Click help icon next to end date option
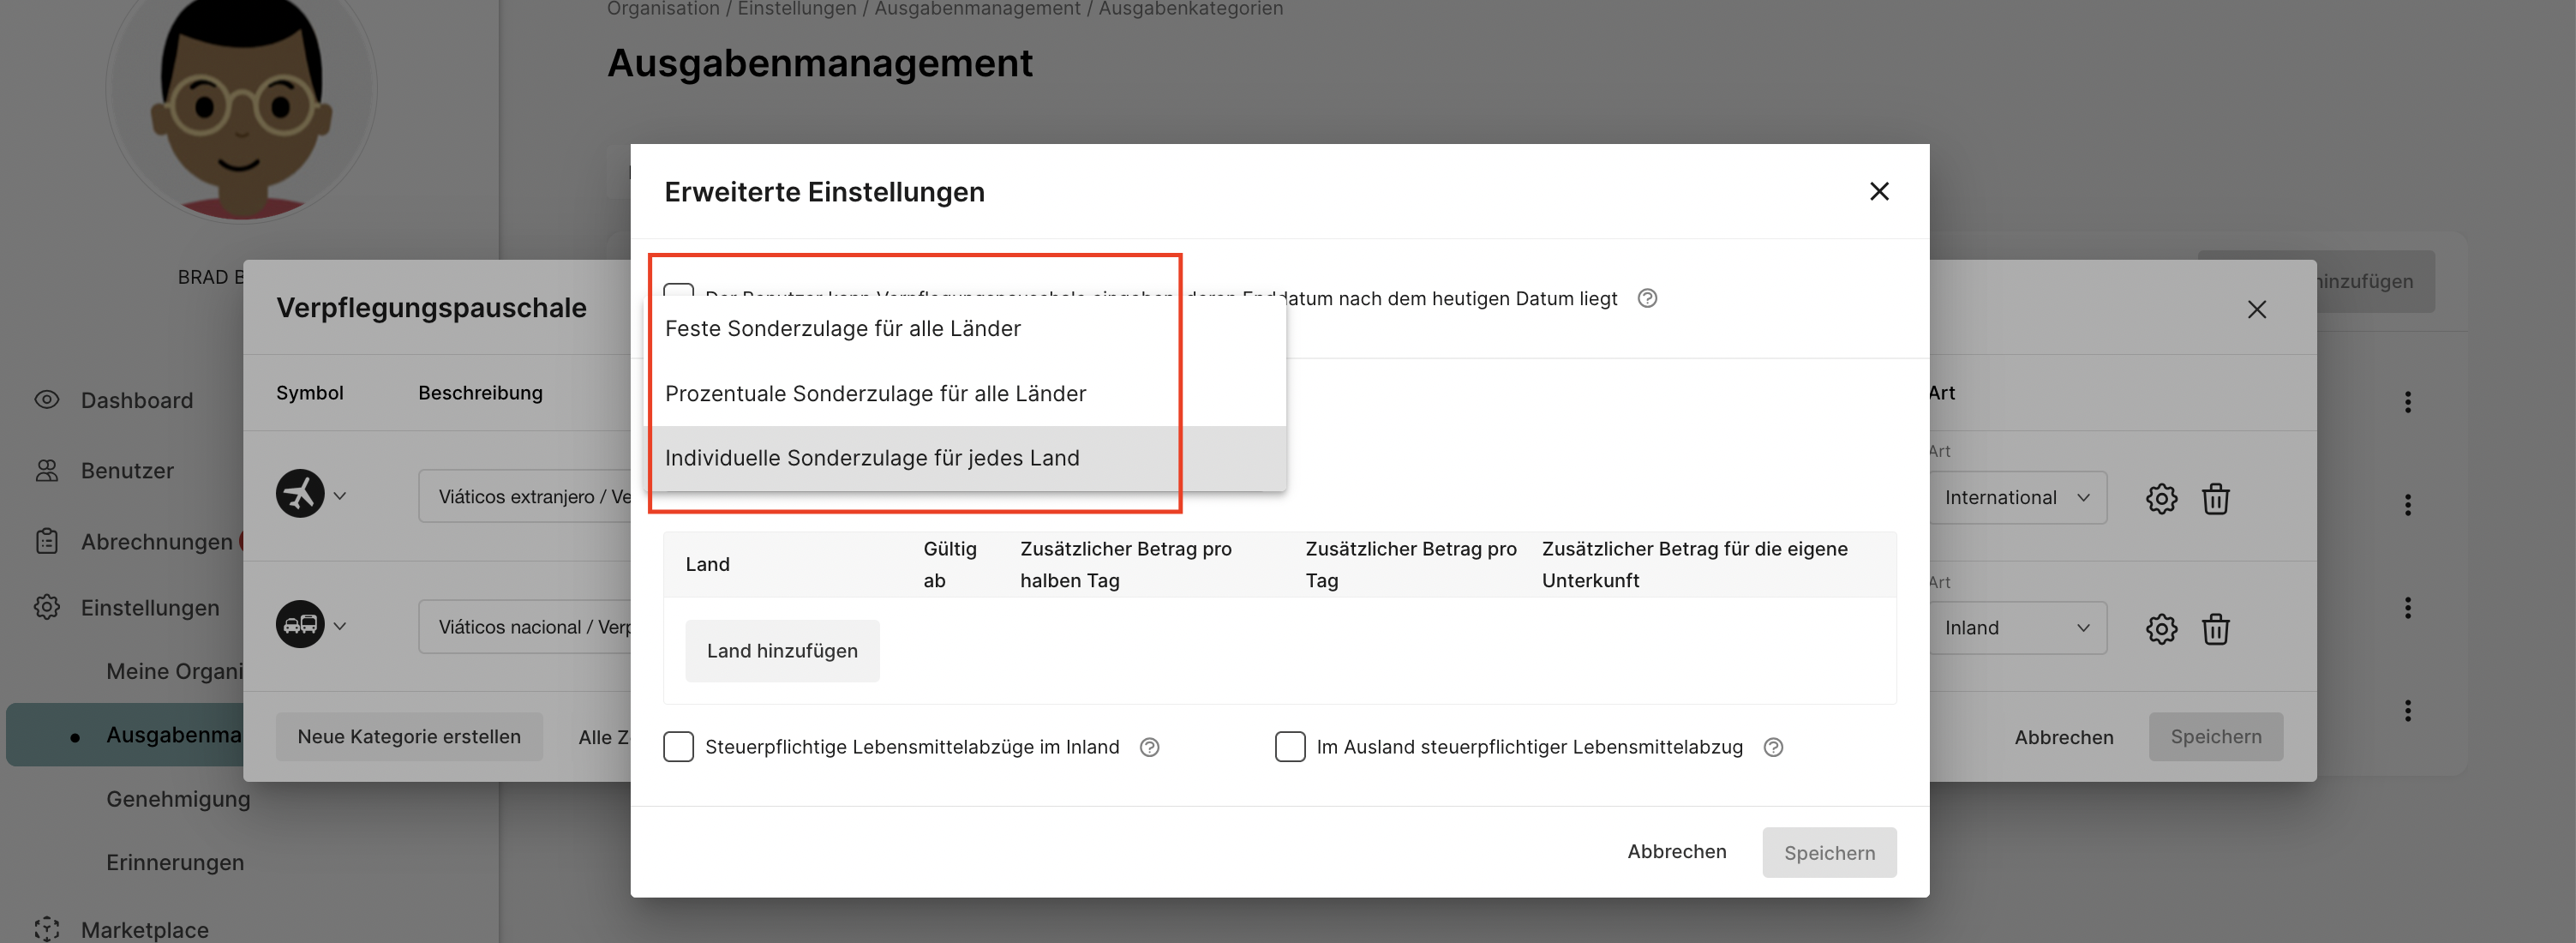 [x=1647, y=298]
